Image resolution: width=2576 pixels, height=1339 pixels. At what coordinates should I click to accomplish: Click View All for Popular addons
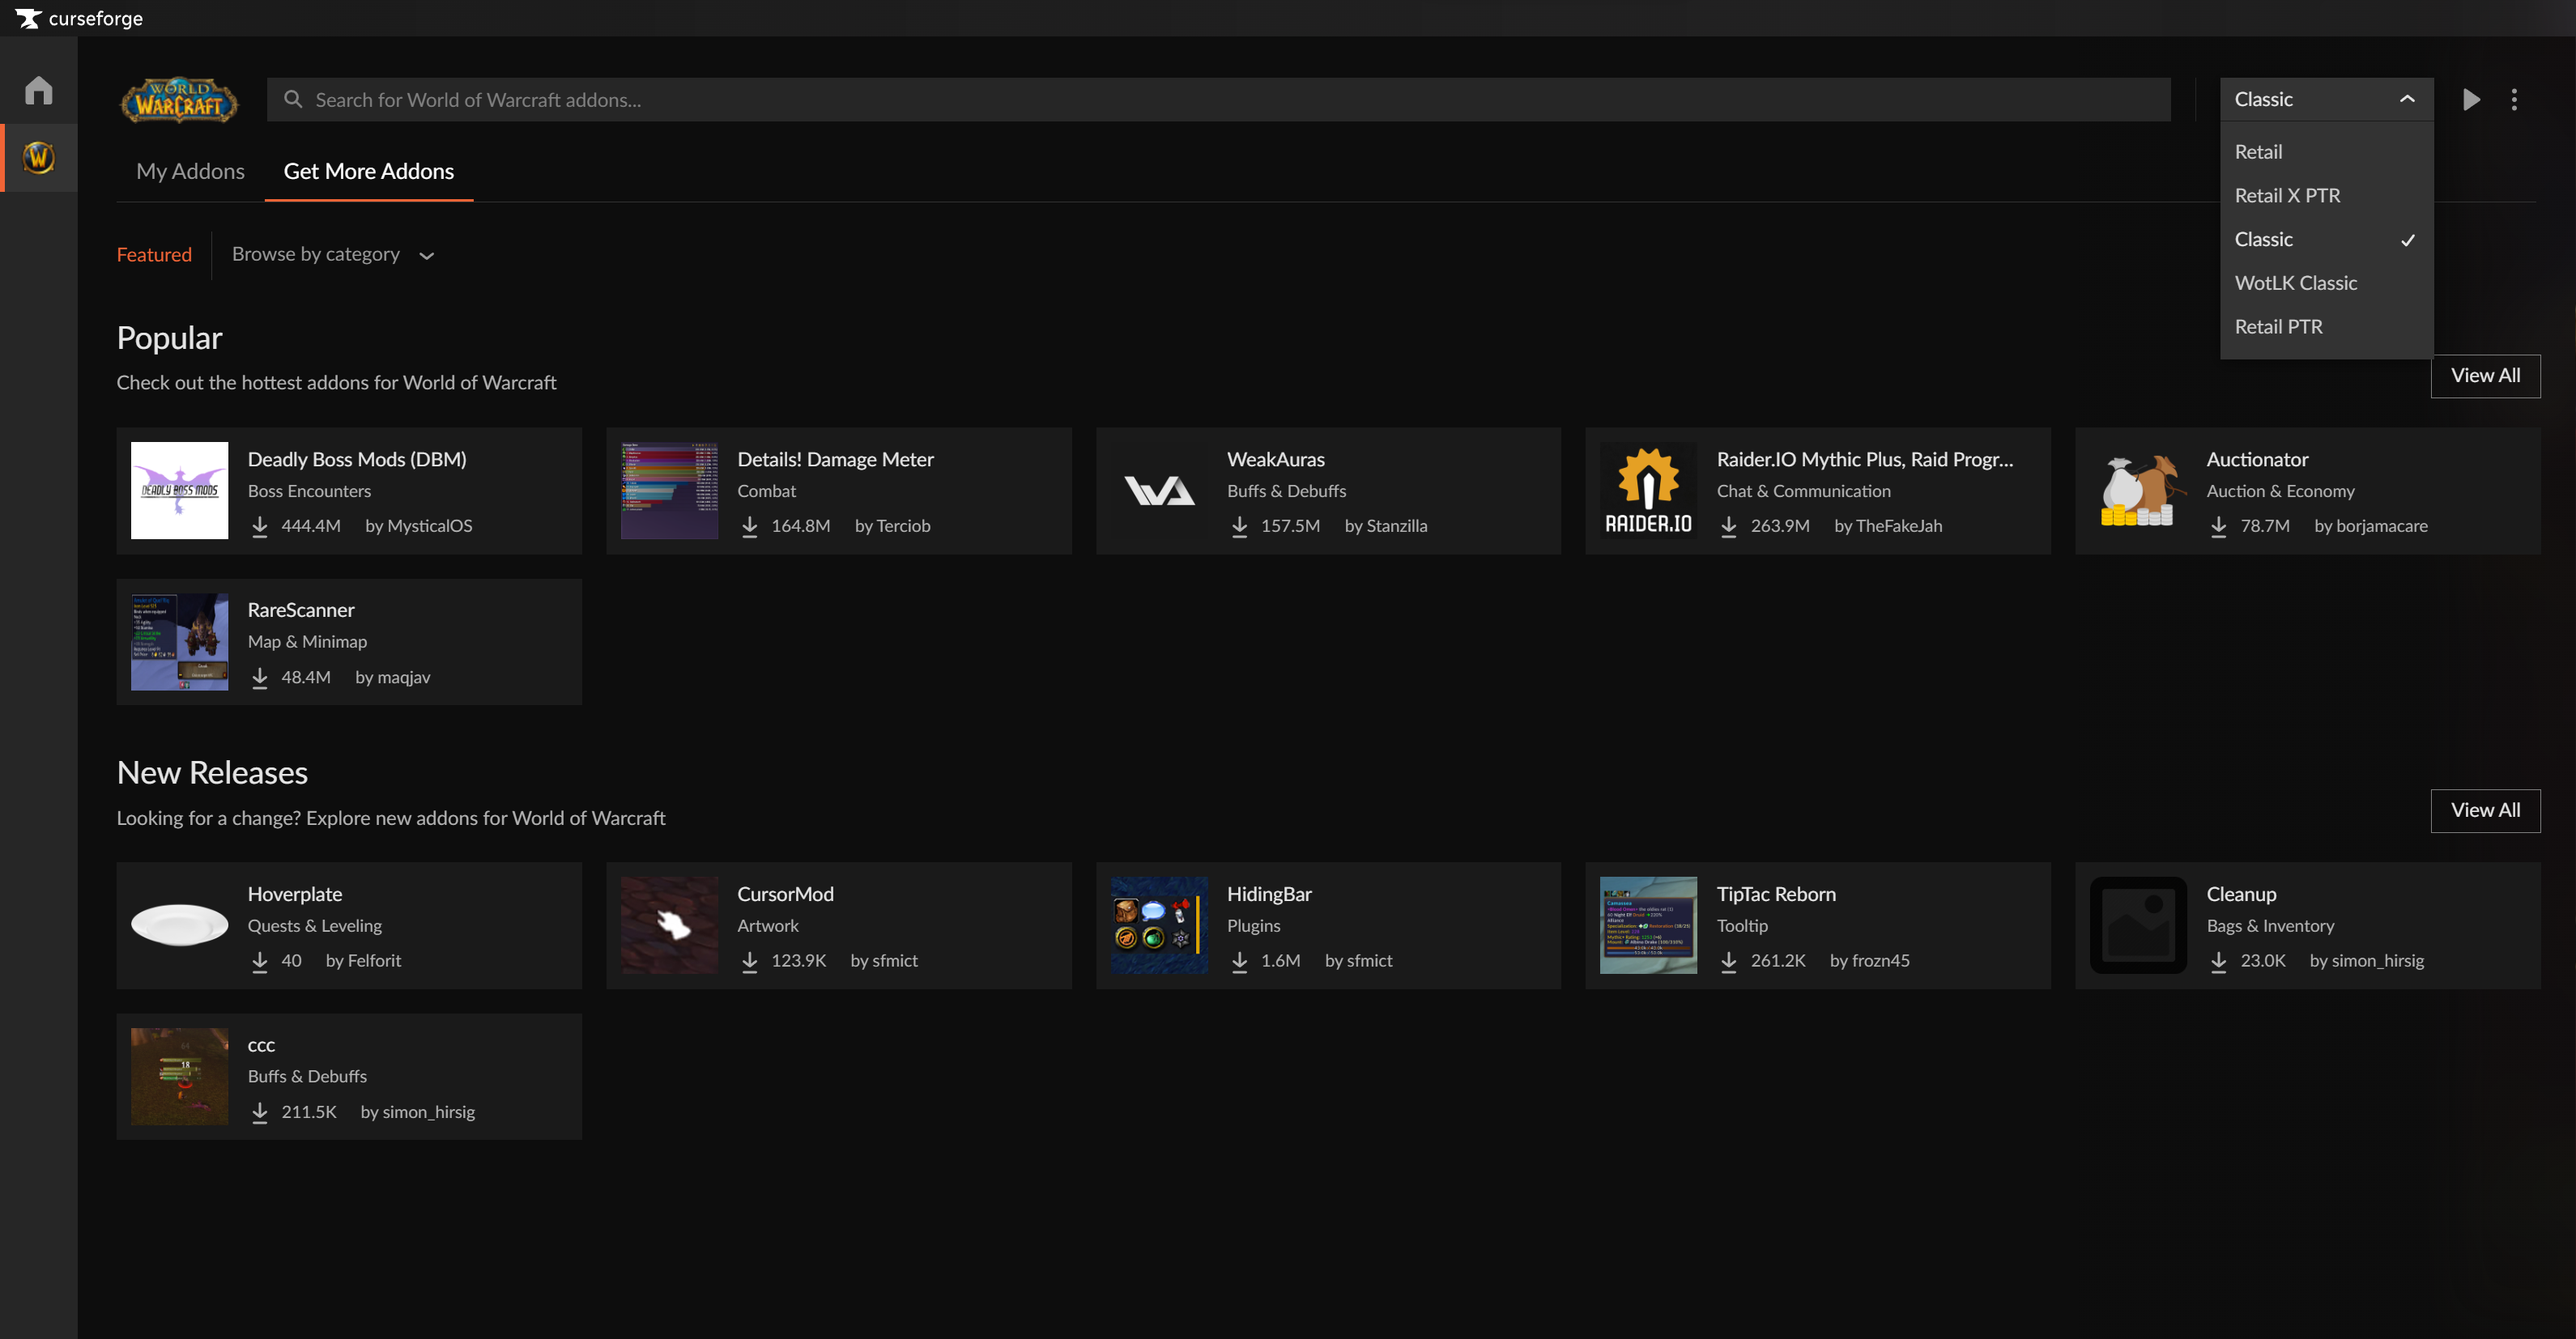coord(2485,375)
